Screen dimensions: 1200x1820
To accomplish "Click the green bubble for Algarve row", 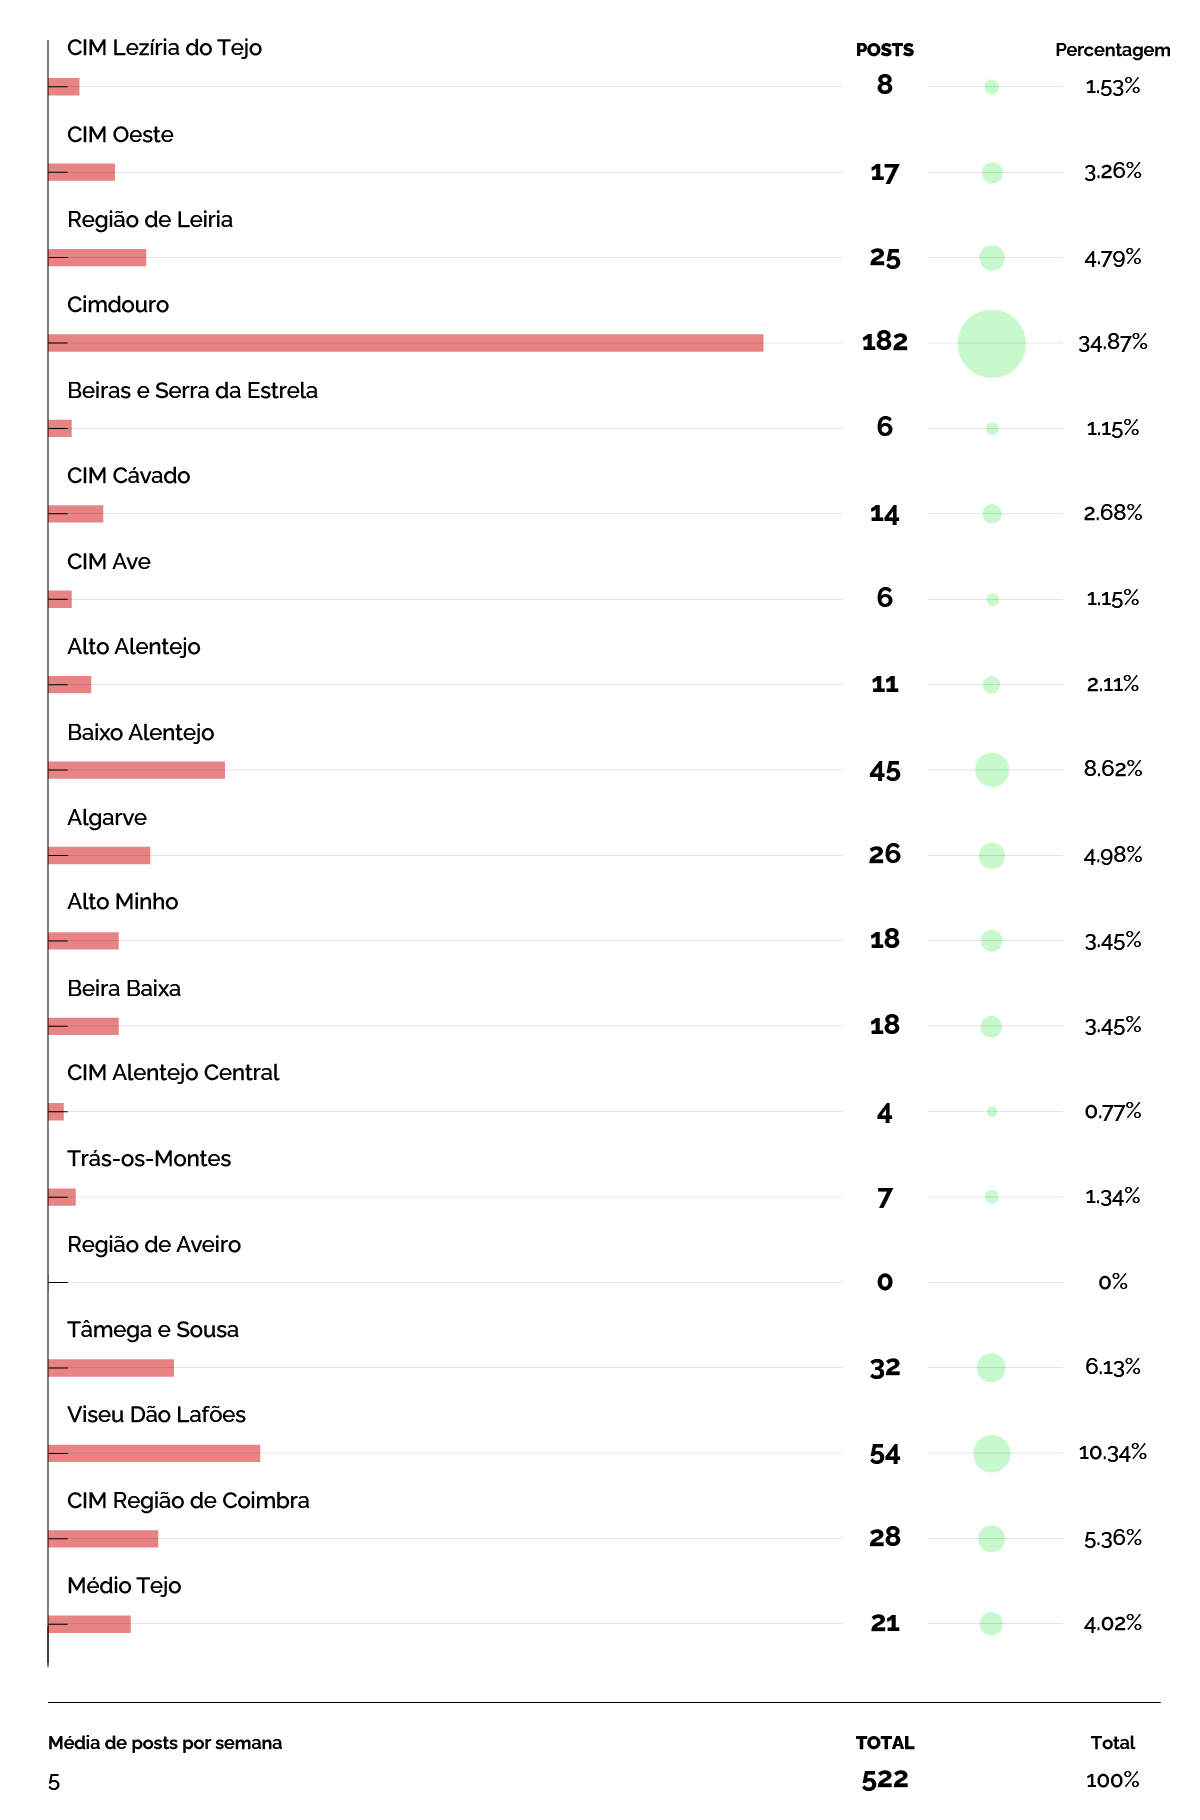I will [991, 855].
